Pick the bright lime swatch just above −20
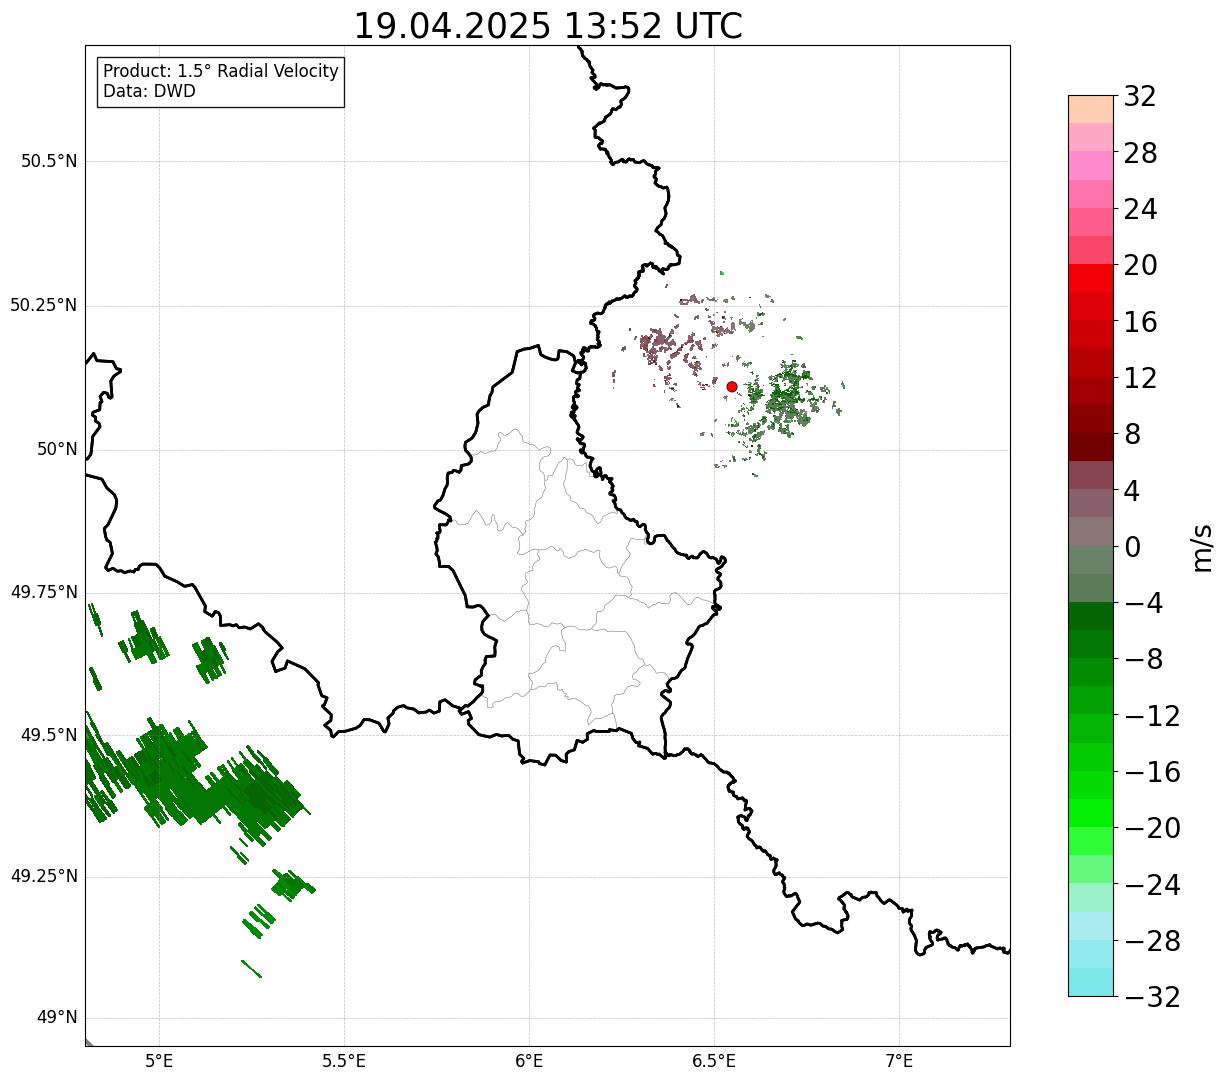Viewport: 1225px width, 1081px height. [x=1090, y=813]
